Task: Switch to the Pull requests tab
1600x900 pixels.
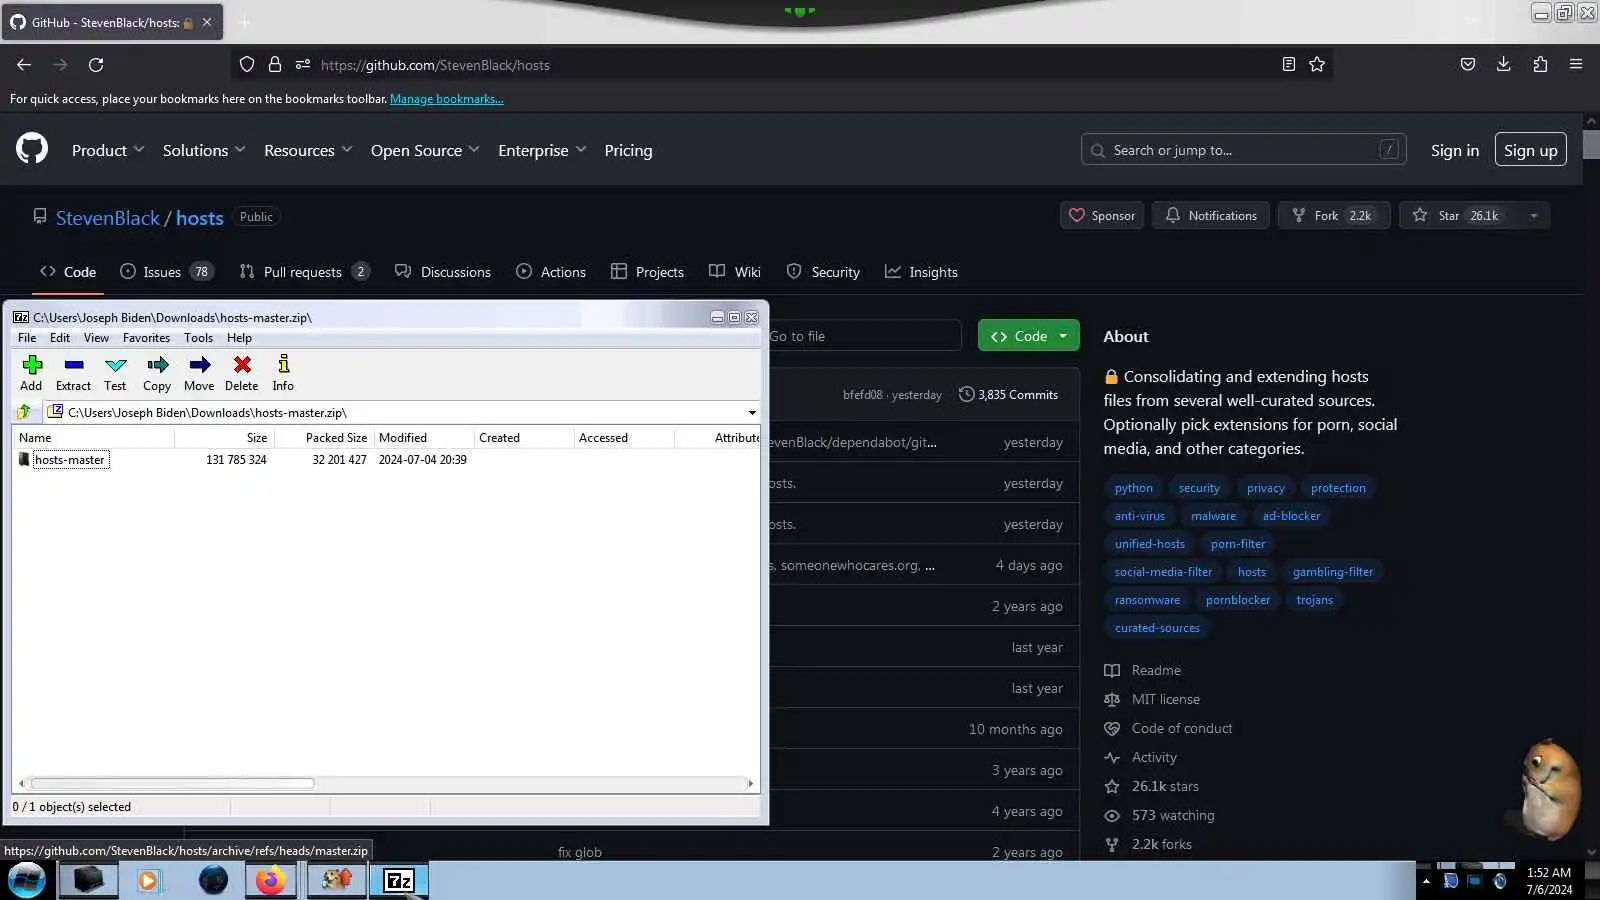Action: pyautogui.click(x=304, y=272)
